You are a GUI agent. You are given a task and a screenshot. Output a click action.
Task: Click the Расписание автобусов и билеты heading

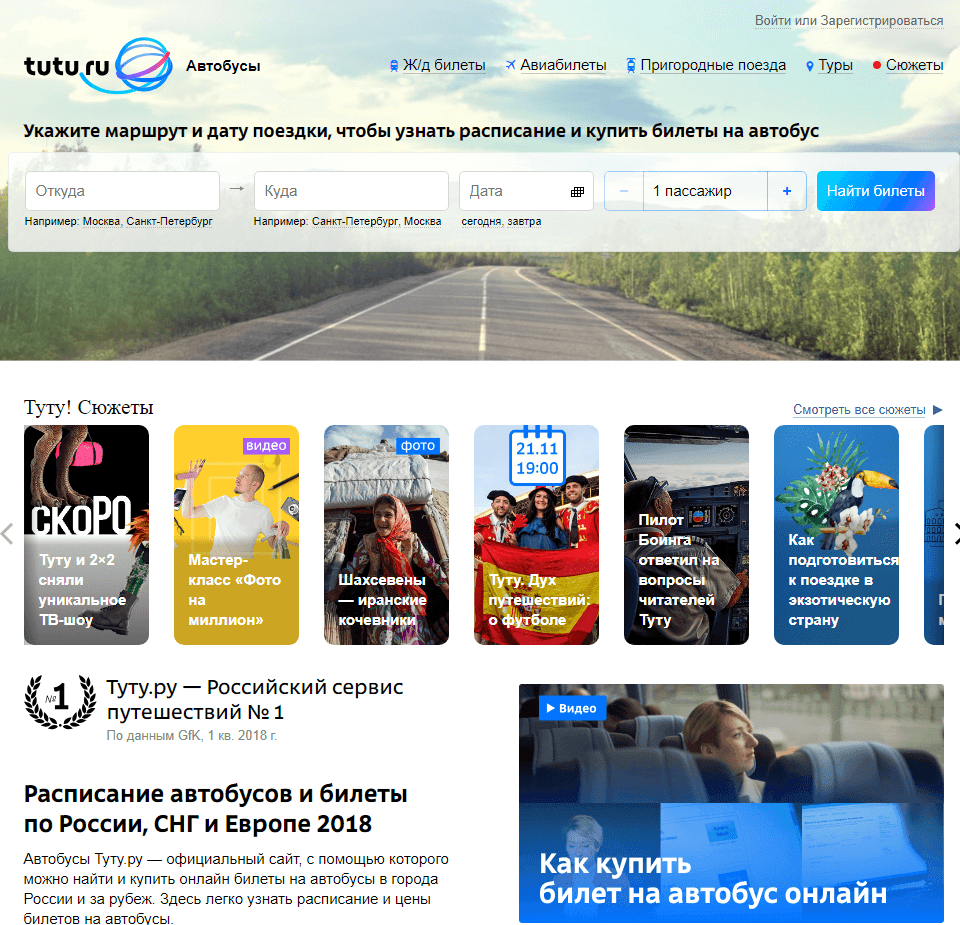[x=216, y=809]
